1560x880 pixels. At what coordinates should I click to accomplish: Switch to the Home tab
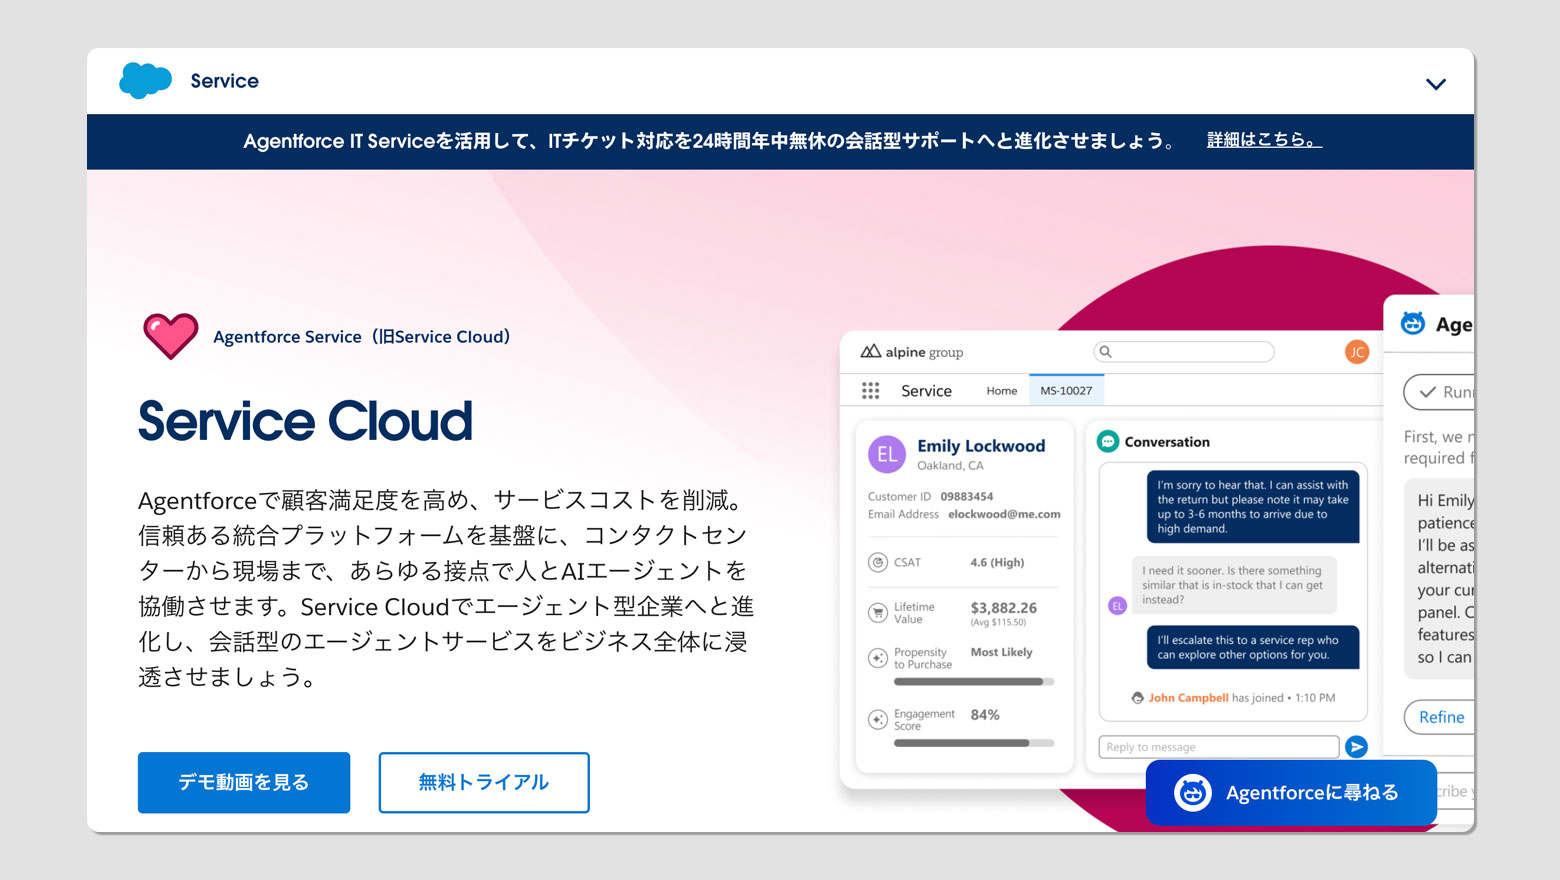1002,391
